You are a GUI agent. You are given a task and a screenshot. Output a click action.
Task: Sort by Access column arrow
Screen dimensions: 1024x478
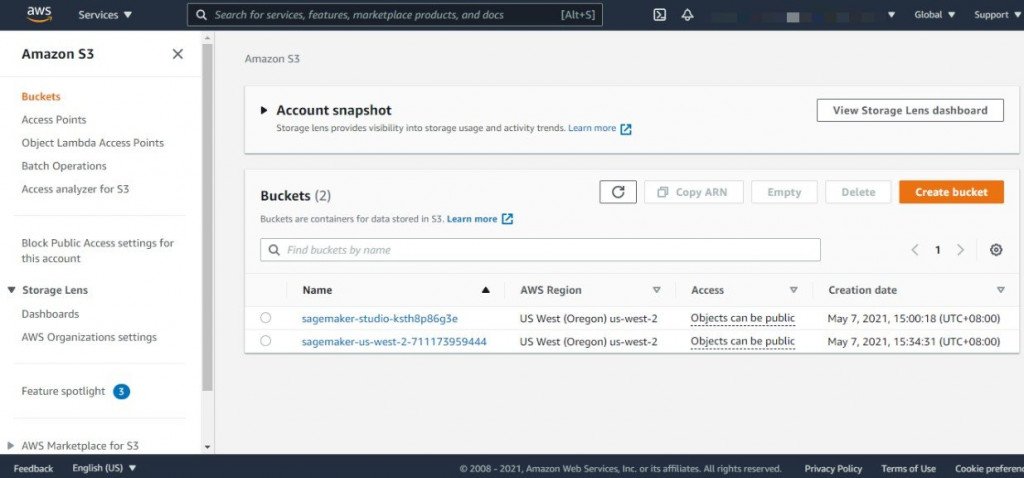point(793,290)
